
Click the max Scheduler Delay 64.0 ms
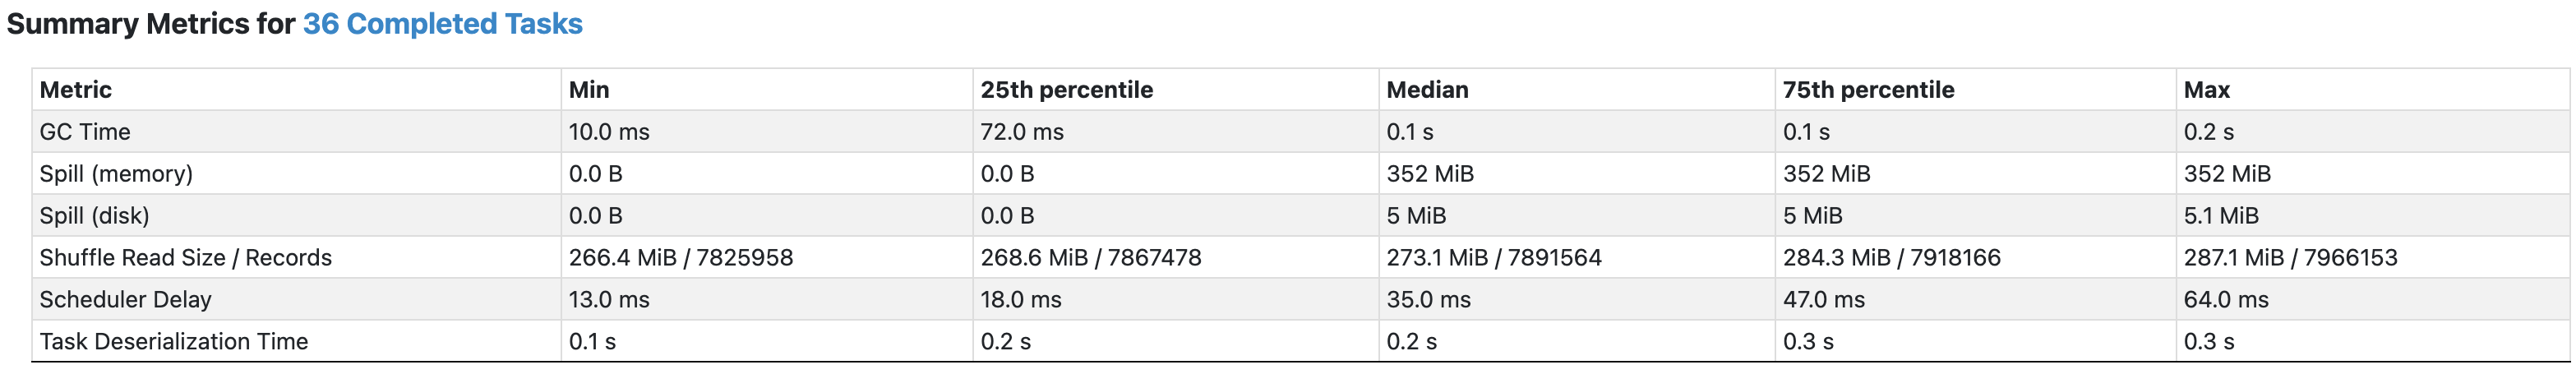coord(2226,300)
